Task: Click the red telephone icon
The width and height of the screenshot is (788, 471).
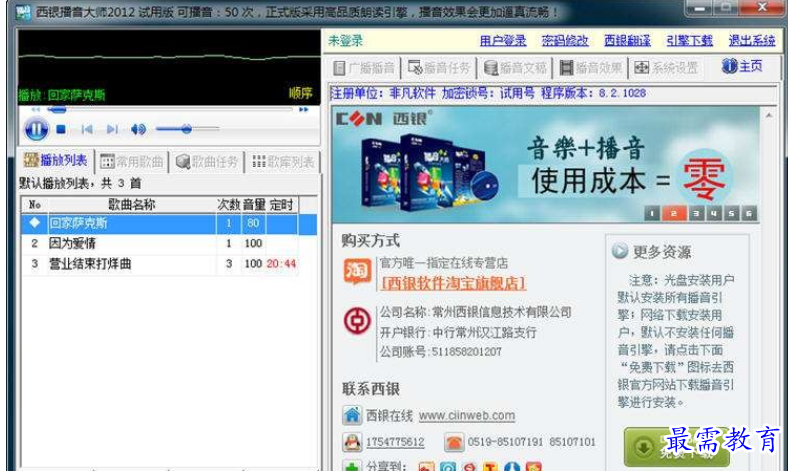Action: [454, 442]
